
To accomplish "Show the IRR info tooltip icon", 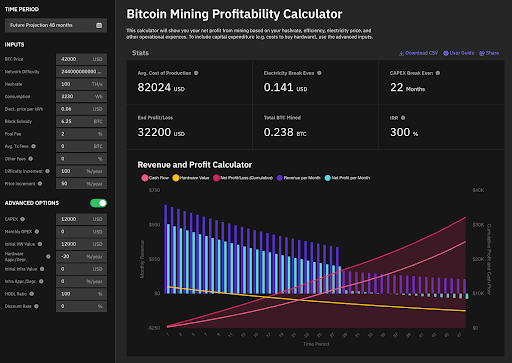I will 403,118.
